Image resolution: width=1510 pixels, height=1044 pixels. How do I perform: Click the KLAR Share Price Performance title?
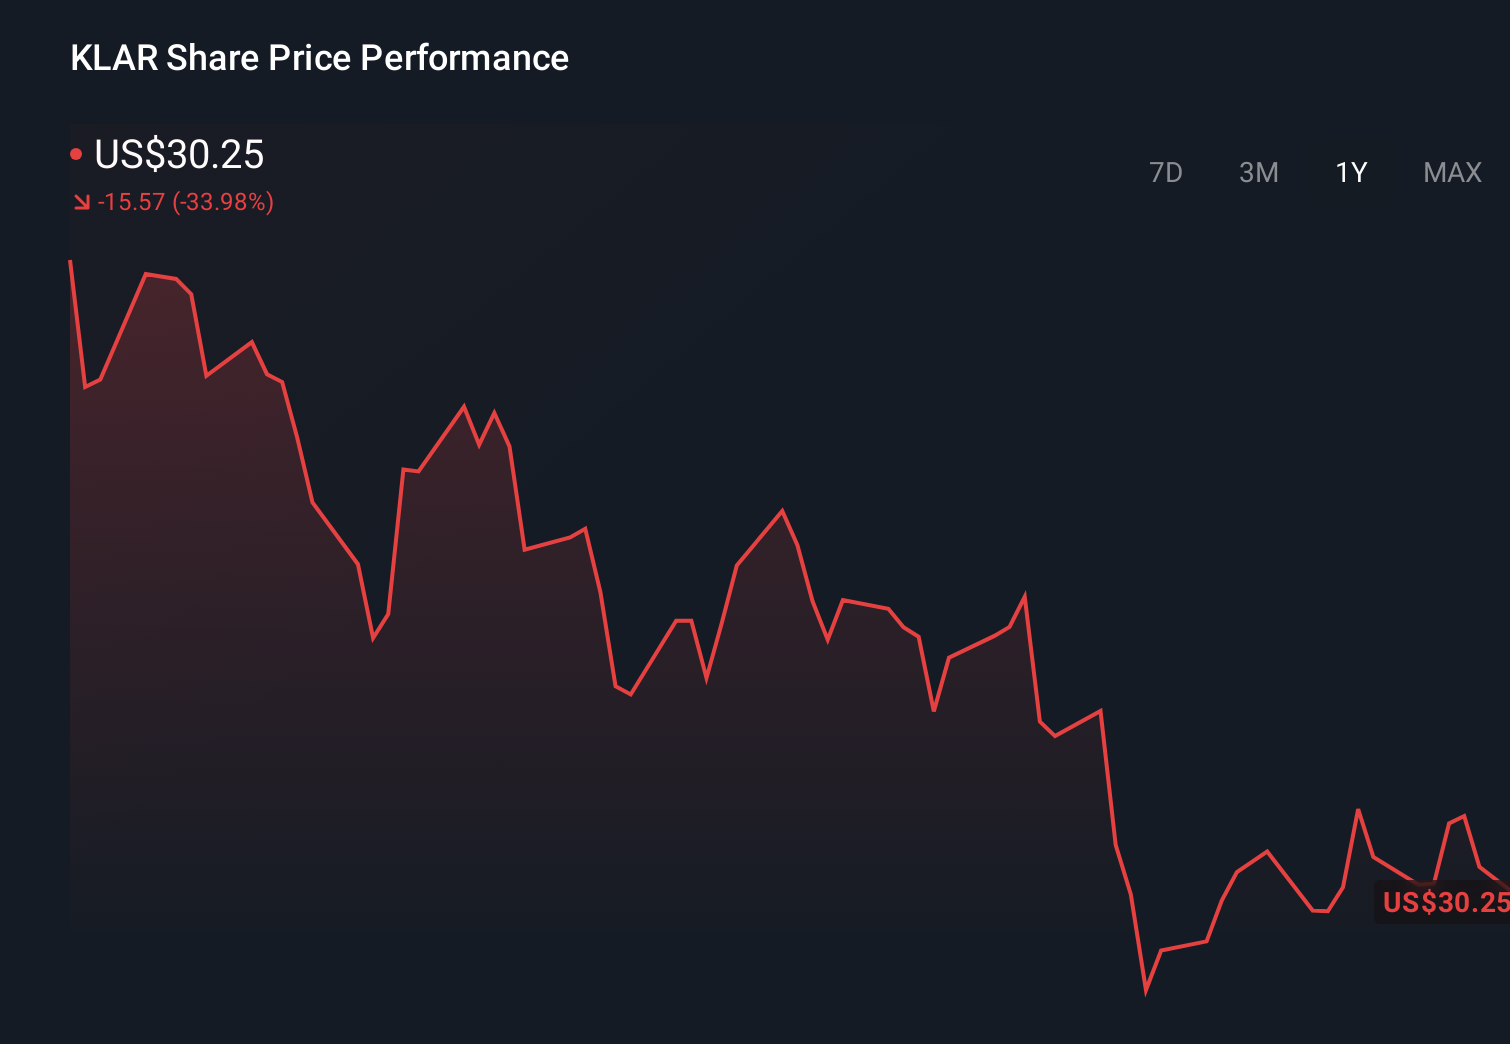(318, 57)
